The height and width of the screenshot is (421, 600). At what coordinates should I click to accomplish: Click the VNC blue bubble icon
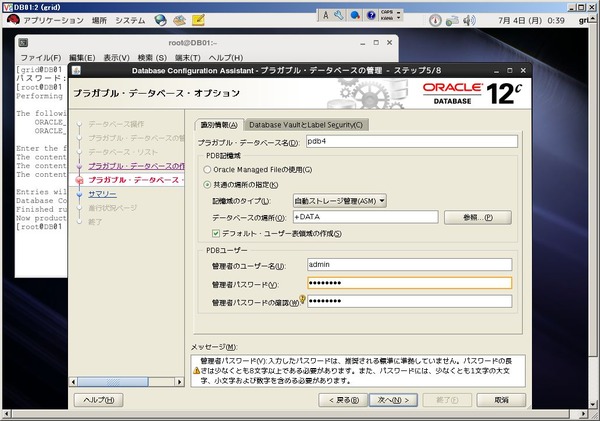tap(355, 15)
